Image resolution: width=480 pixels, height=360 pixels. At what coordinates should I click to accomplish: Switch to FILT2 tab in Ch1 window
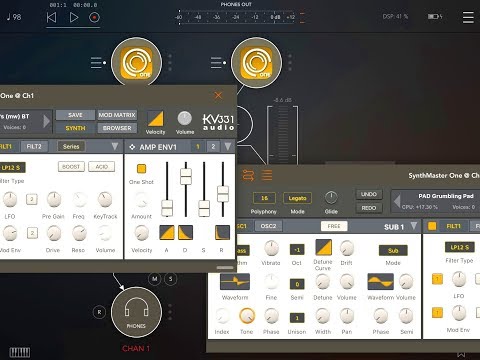click(34, 147)
